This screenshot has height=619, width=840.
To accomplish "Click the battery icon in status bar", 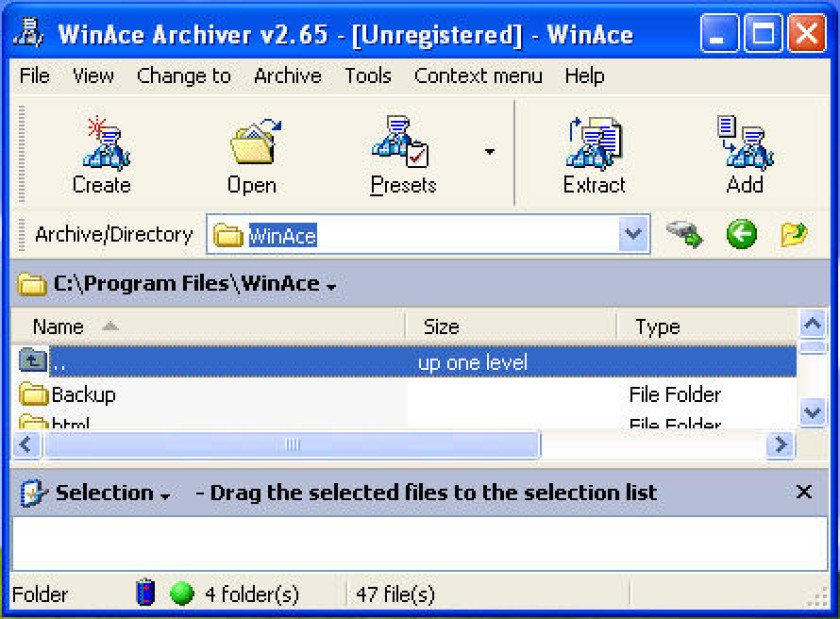I will pos(145,592).
